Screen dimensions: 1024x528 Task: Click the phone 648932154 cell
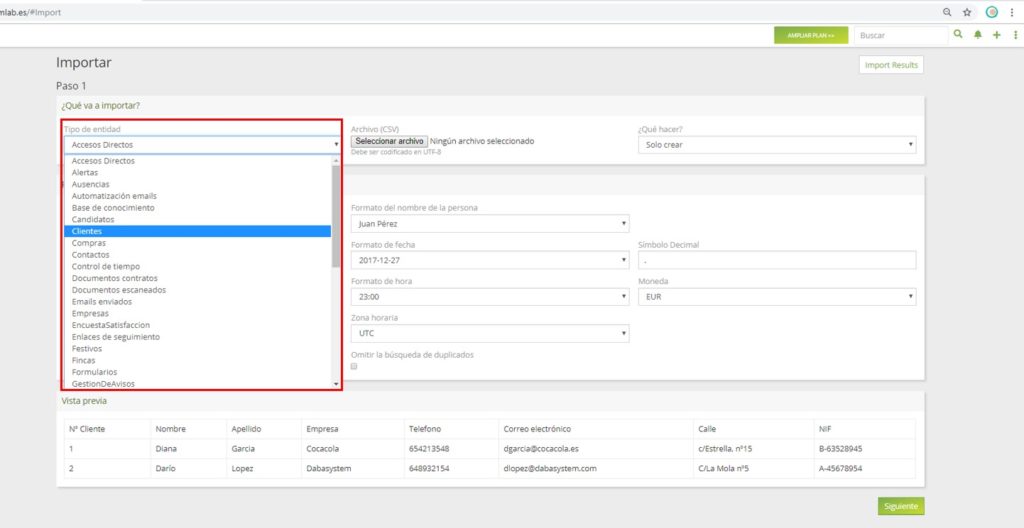(x=451, y=469)
